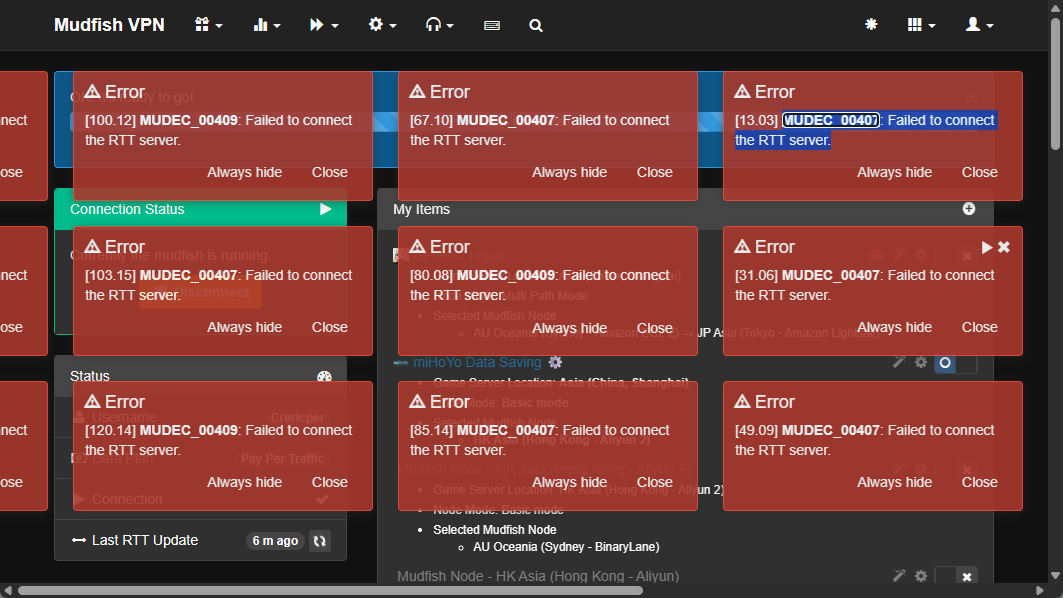Open the miHoYo Data Saving item link
This screenshot has height=598, width=1063.
(477, 362)
